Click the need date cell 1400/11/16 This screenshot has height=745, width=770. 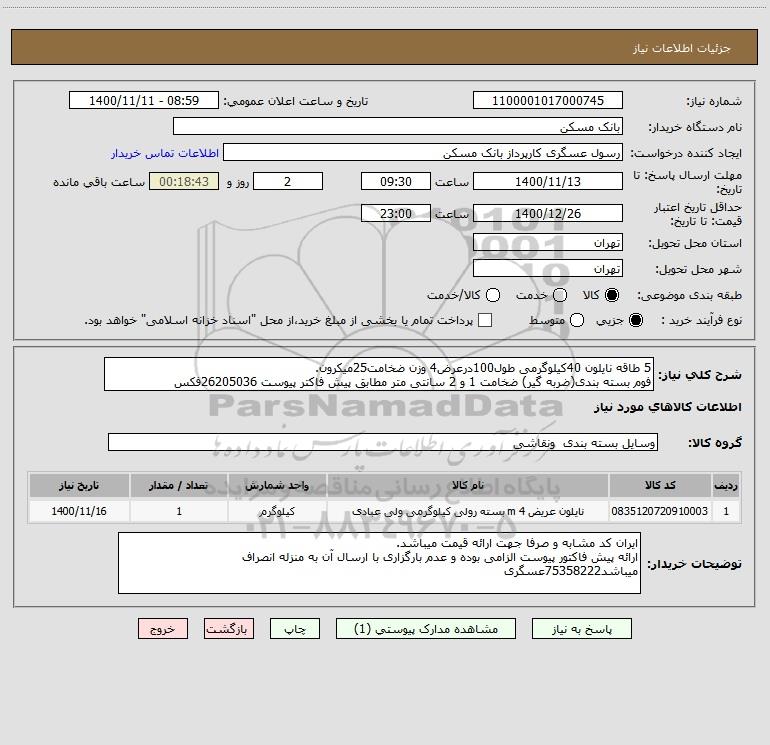pyautogui.click(x=79, y=511)
